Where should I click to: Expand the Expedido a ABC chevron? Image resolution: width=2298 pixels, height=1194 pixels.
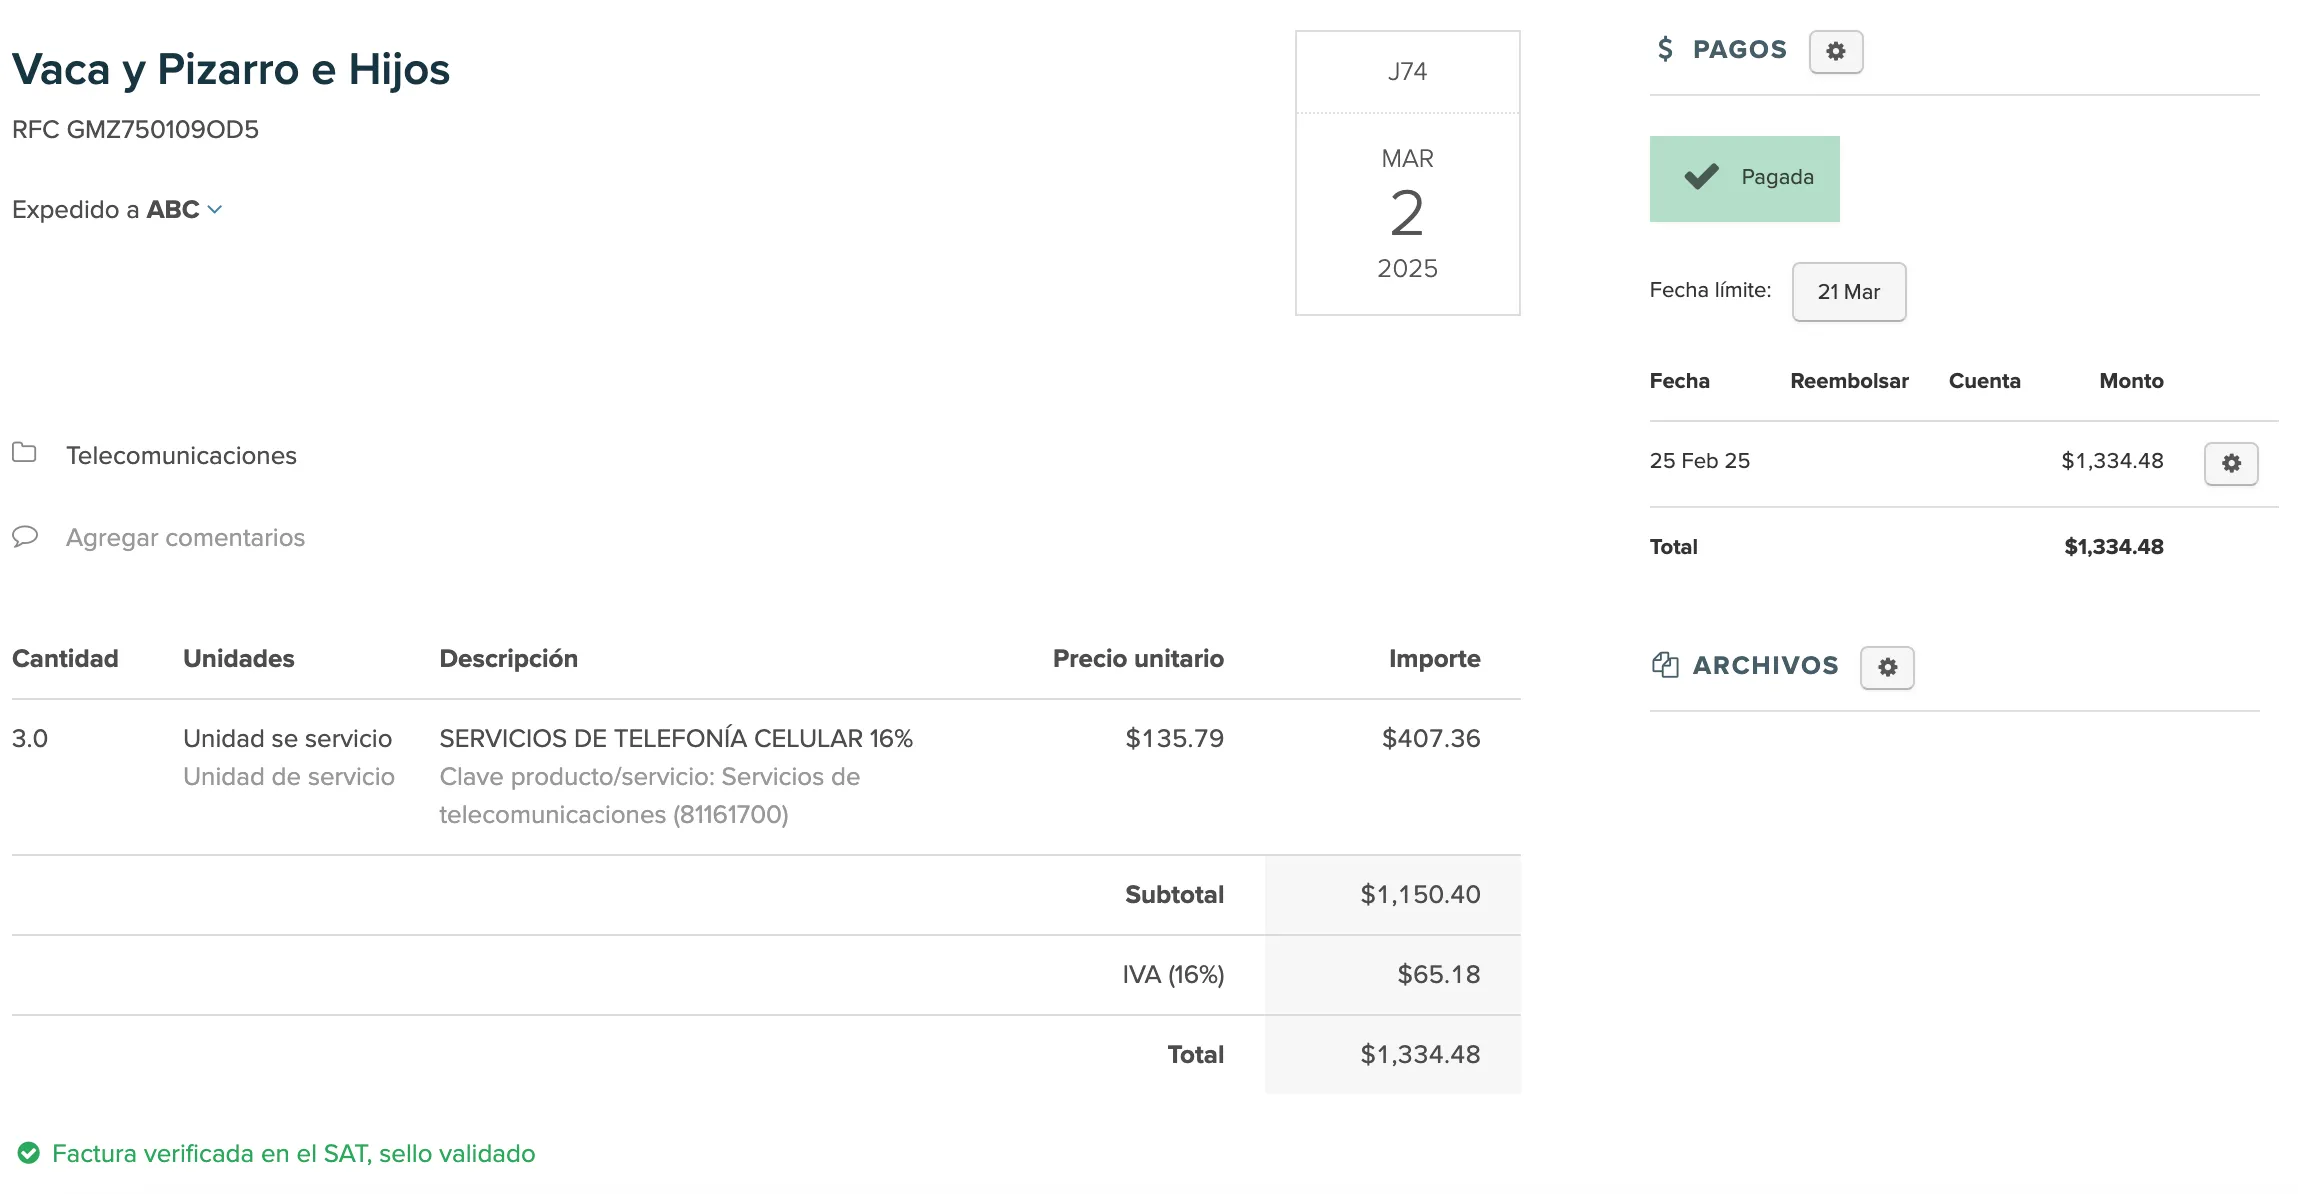click(x=215, y=210)
